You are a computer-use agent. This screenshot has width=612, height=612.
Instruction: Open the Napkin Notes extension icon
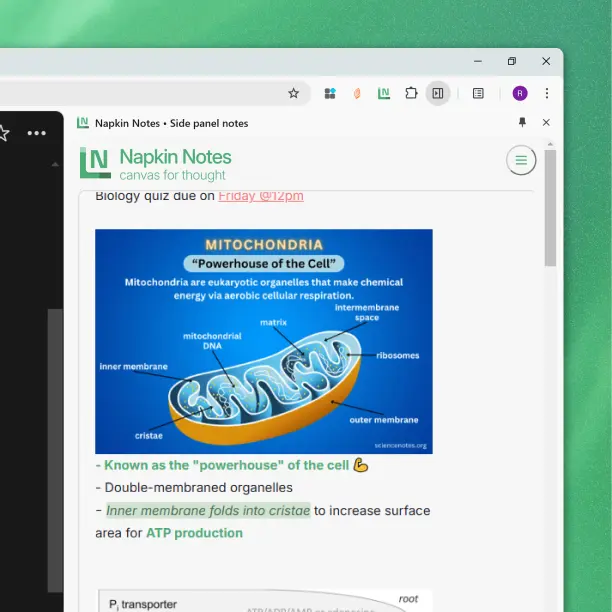click(x=384, y=93)
